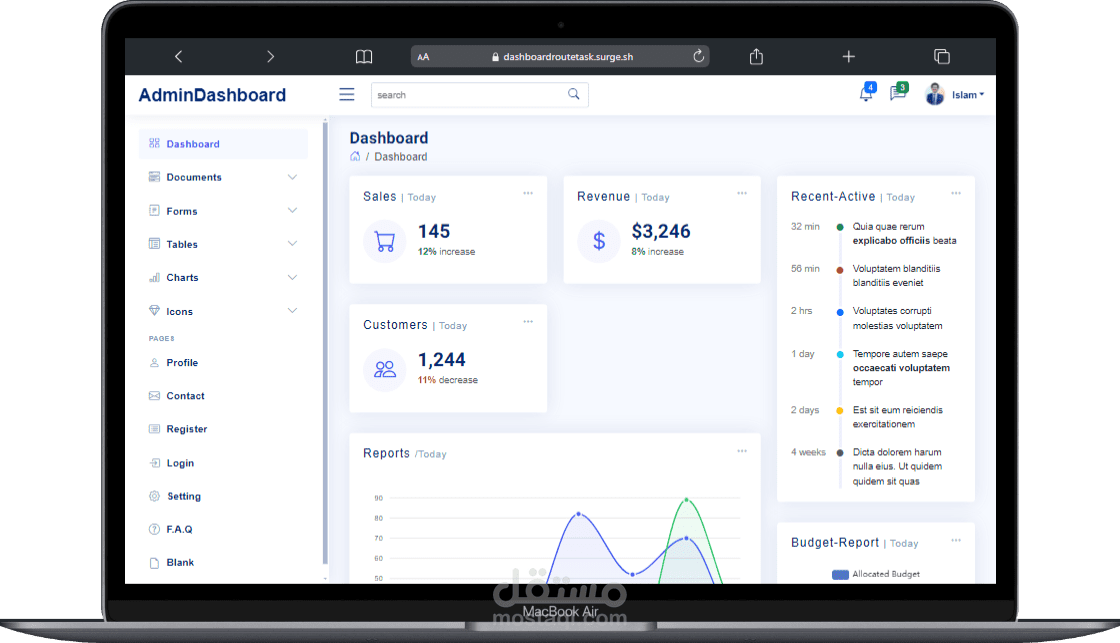Expand the Forms chevron

pyautogui.click(x=292, y=210)
